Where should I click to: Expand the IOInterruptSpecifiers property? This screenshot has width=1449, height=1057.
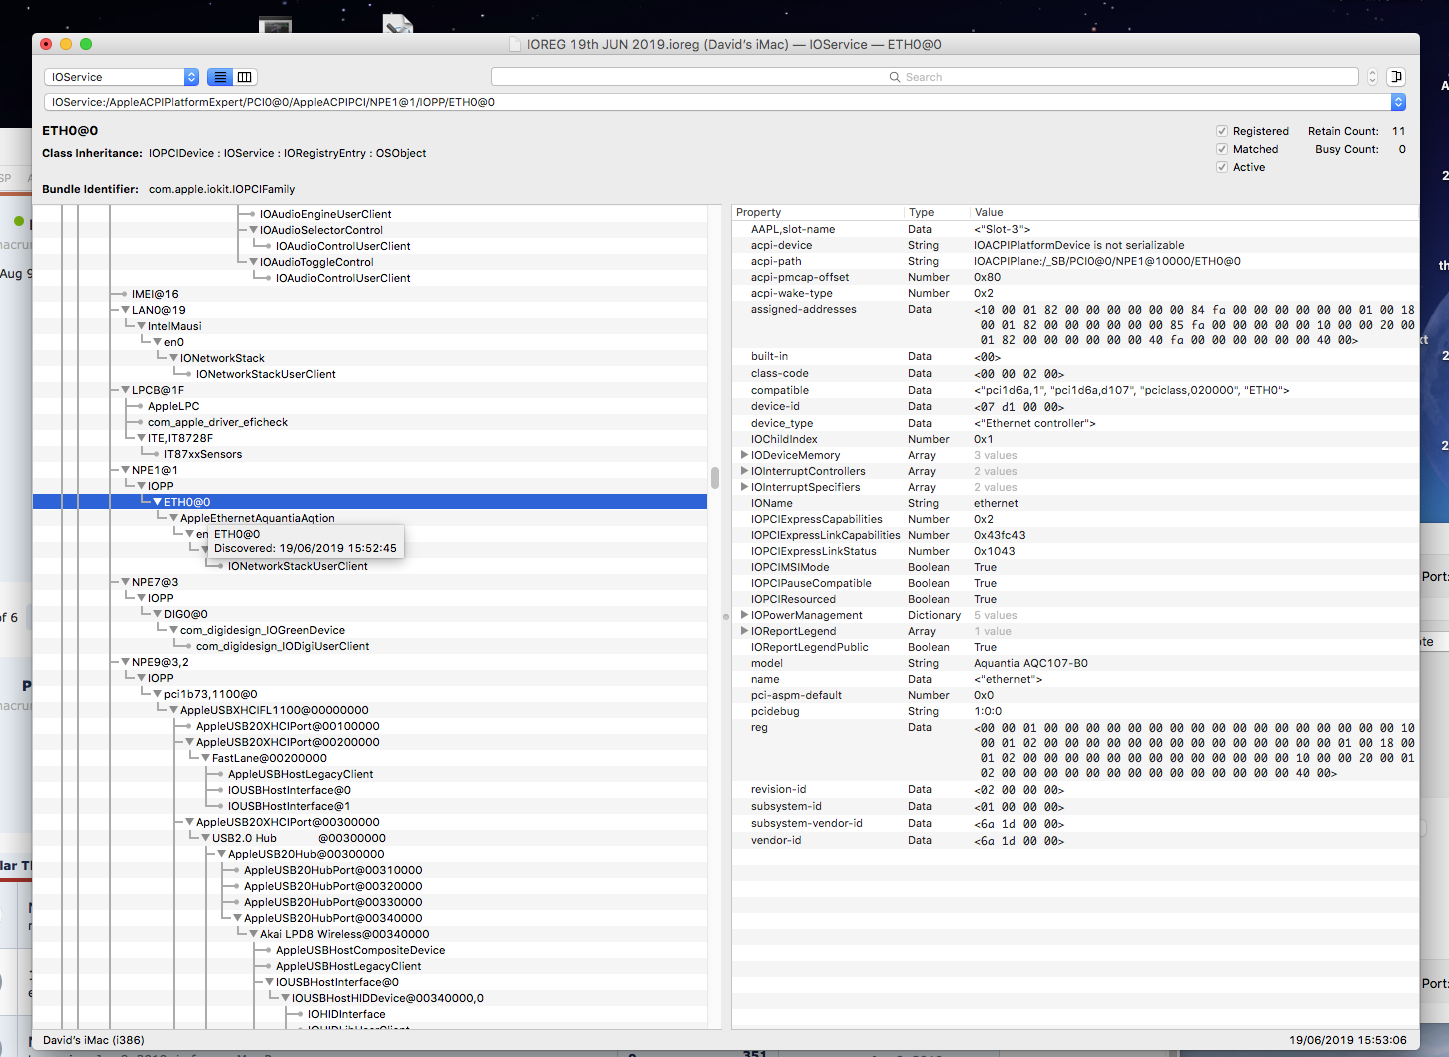click(744, 487)
